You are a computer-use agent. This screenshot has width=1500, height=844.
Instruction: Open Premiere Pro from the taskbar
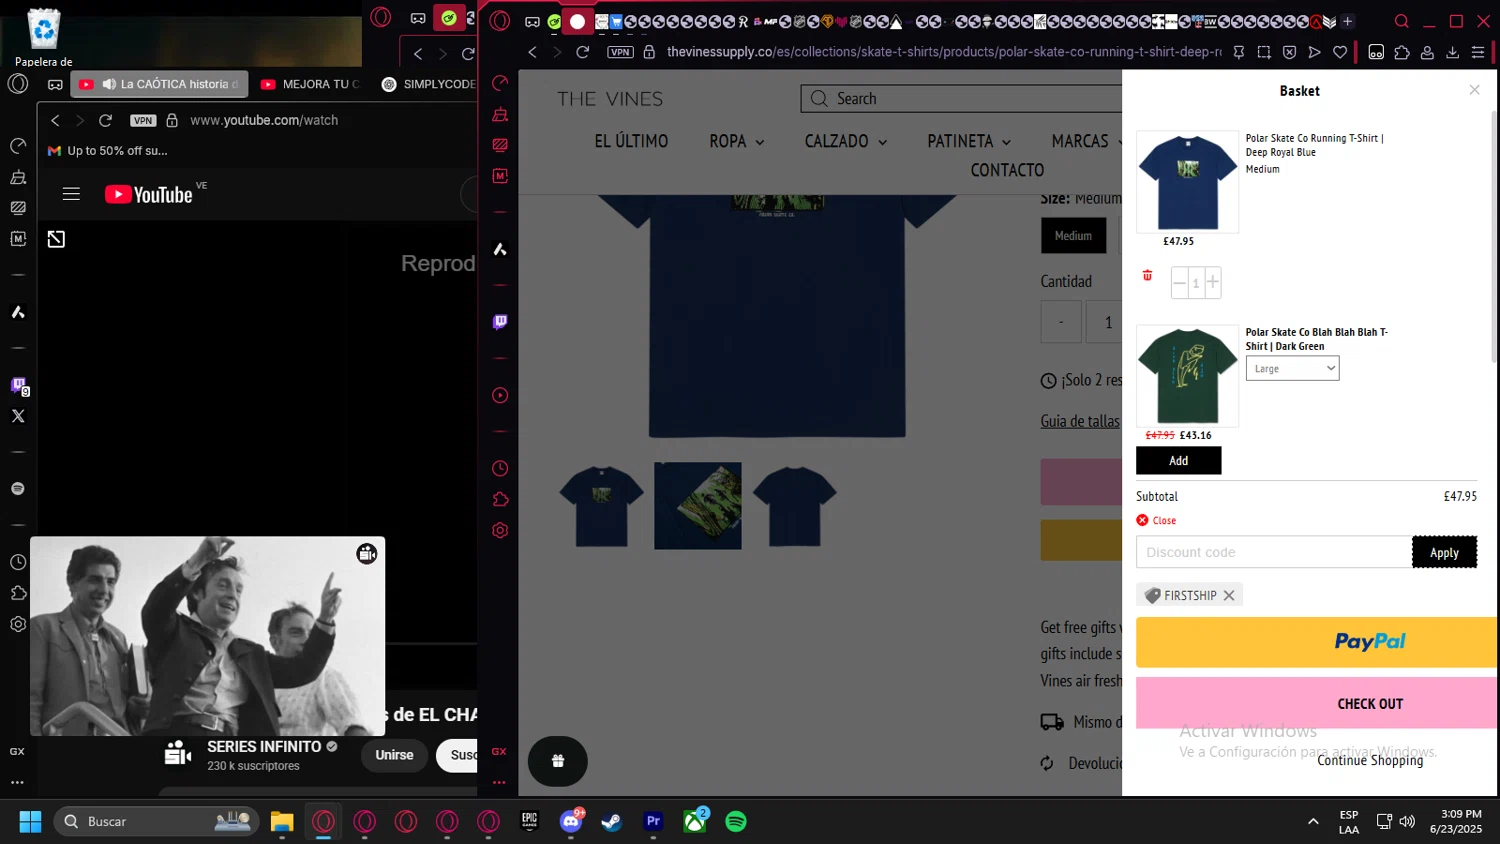(653, 821)
